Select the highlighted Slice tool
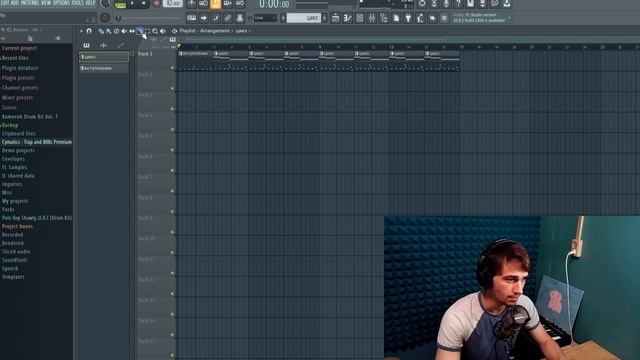 140,31
